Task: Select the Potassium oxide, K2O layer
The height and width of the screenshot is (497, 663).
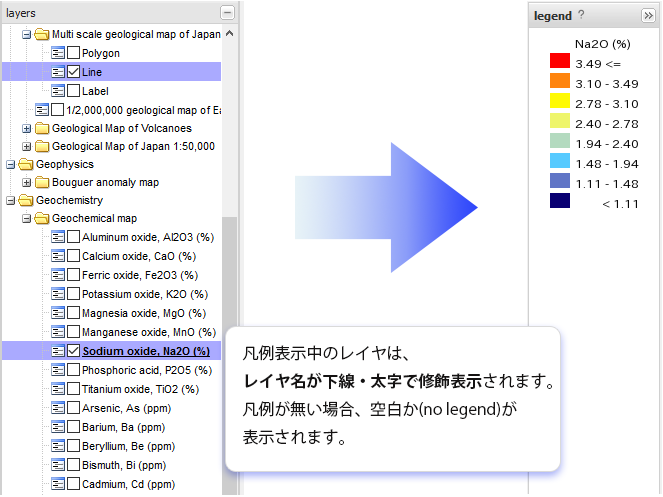Action: 144,294
